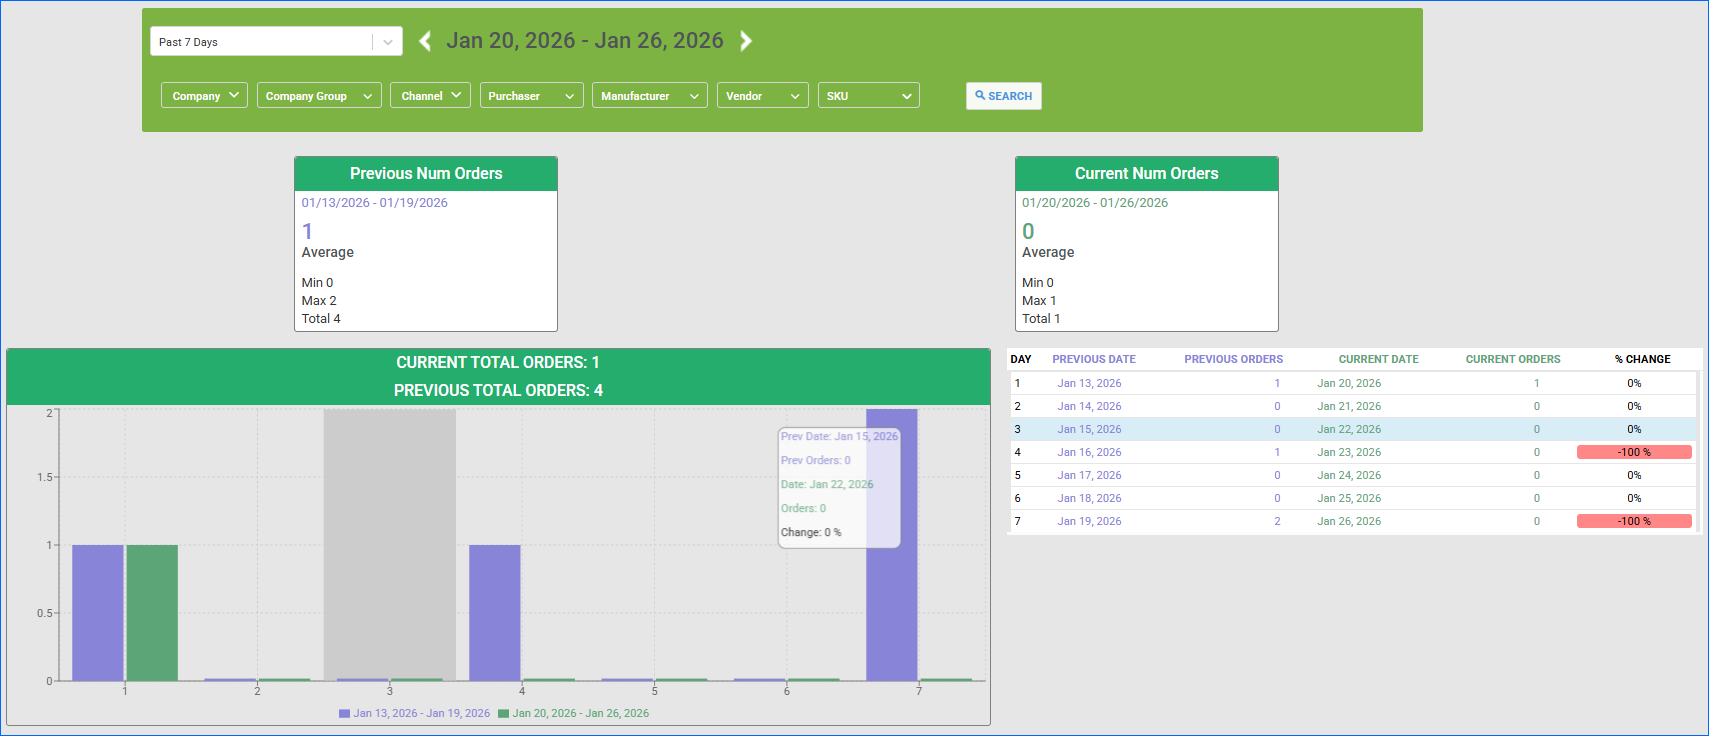
Task: Open the Vendor filter dropdown
Action: pyautogui.click(x=762, y=96)
